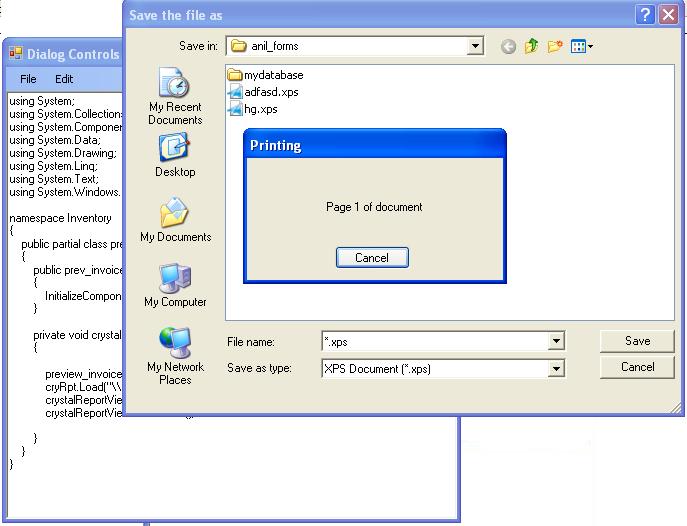Image resolution: width=687 pixels, height=526 pixels.
Task: Open Edit menu in Dialog Controls window
Action: click(x=64, y=79)
